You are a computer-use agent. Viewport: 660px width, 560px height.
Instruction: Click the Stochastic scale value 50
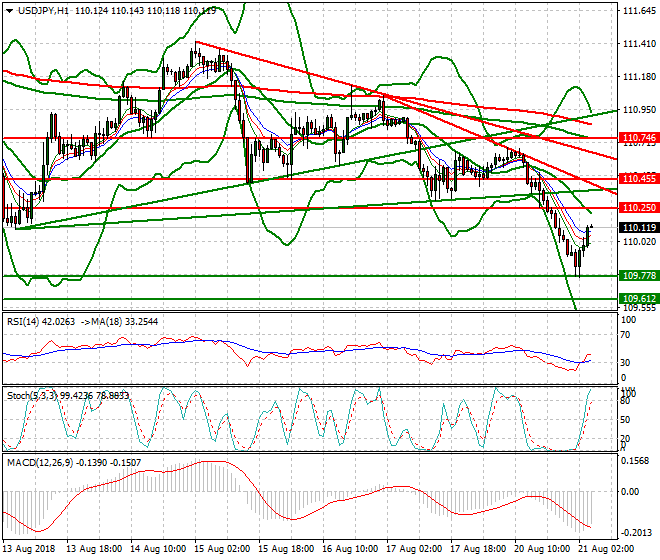click(626, 420)
